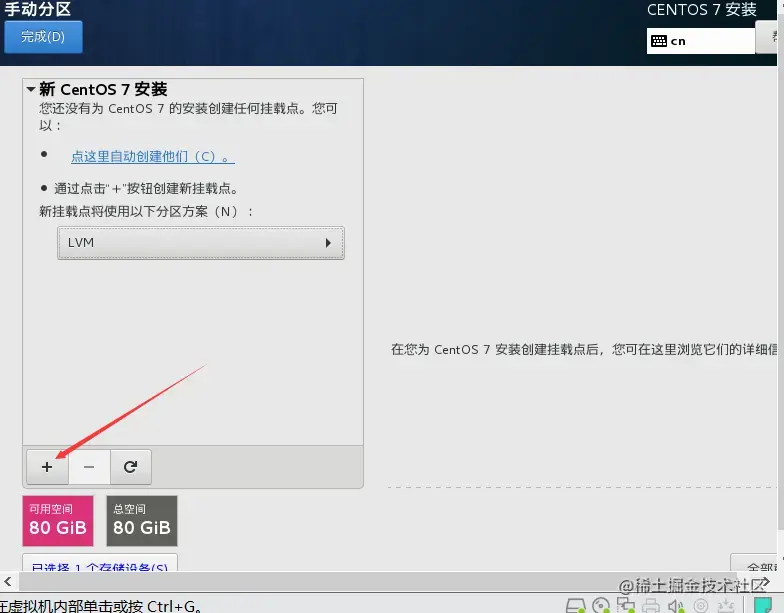Collapse the 新 CentOS 7 安装 section
The height and width of the screenshot is (613, 784).
click(x=31, y=90)
